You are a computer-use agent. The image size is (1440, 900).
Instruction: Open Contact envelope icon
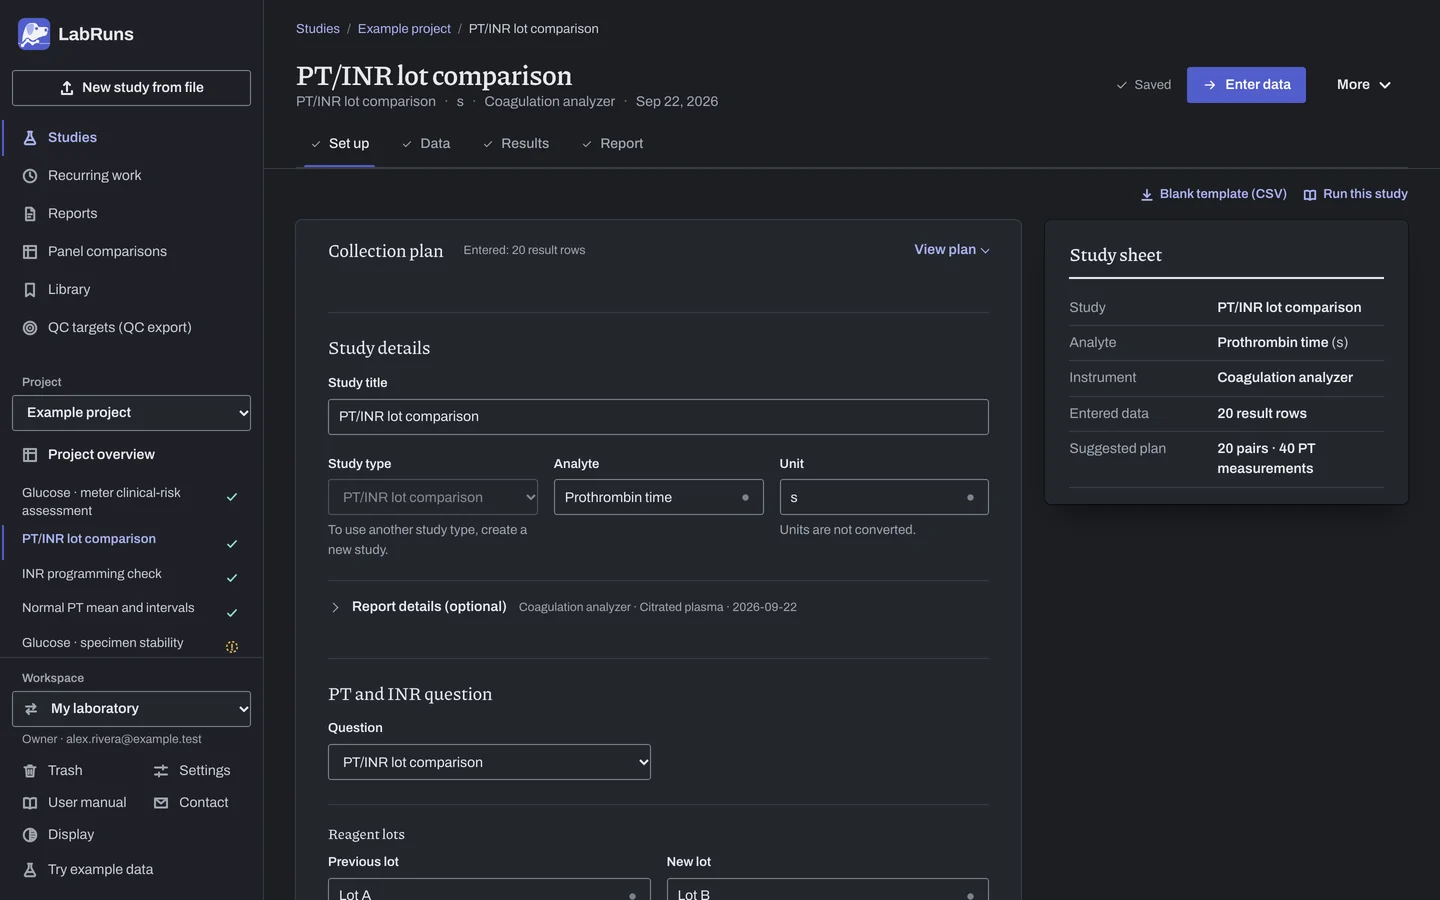(161, 803)
